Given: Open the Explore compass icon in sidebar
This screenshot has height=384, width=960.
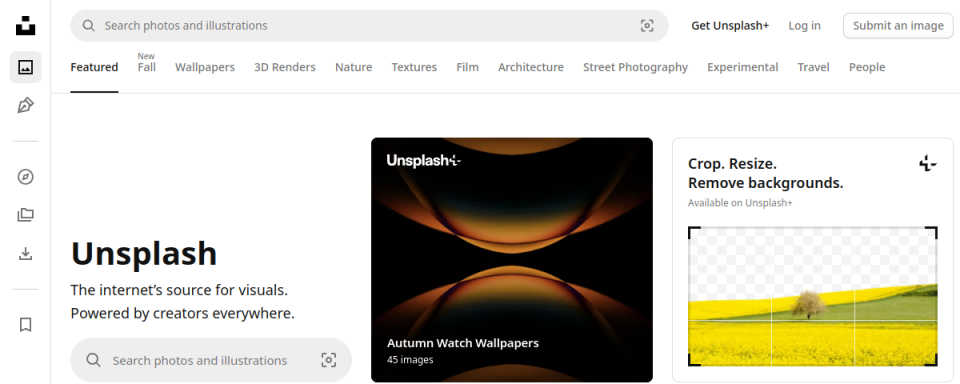Looking at the screenshot, I should pyautogui.click(x=25, y=177).
